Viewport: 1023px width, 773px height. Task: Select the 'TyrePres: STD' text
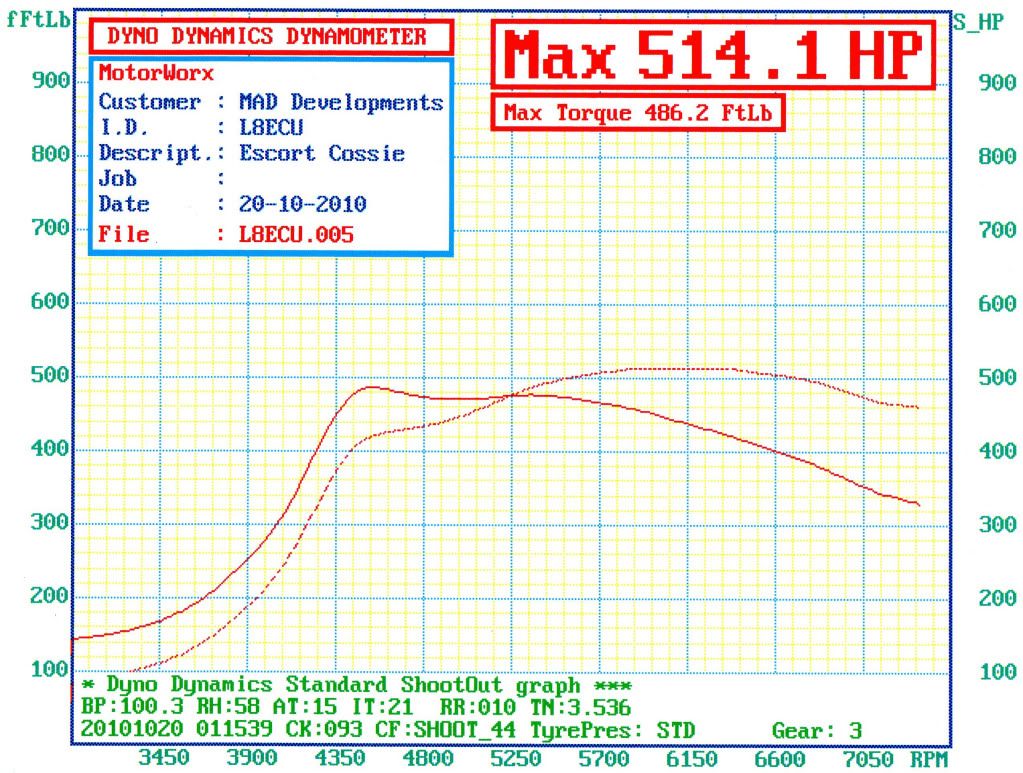click(613, 729)
